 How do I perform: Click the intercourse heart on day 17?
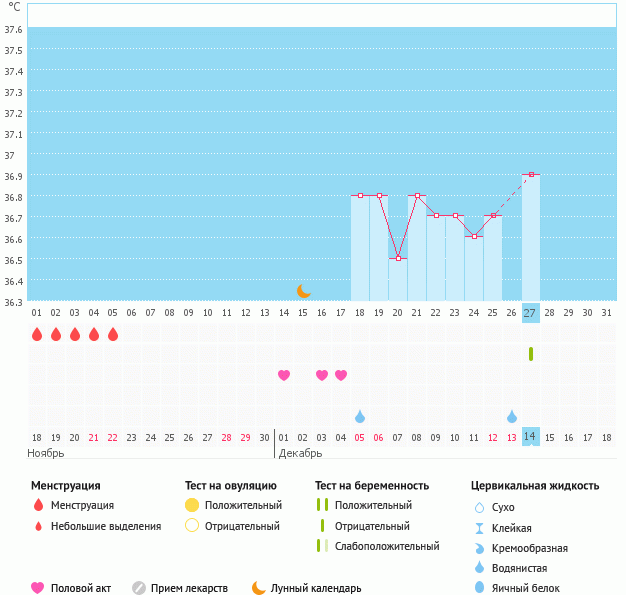pyautogui.click(x=341, y=375)
